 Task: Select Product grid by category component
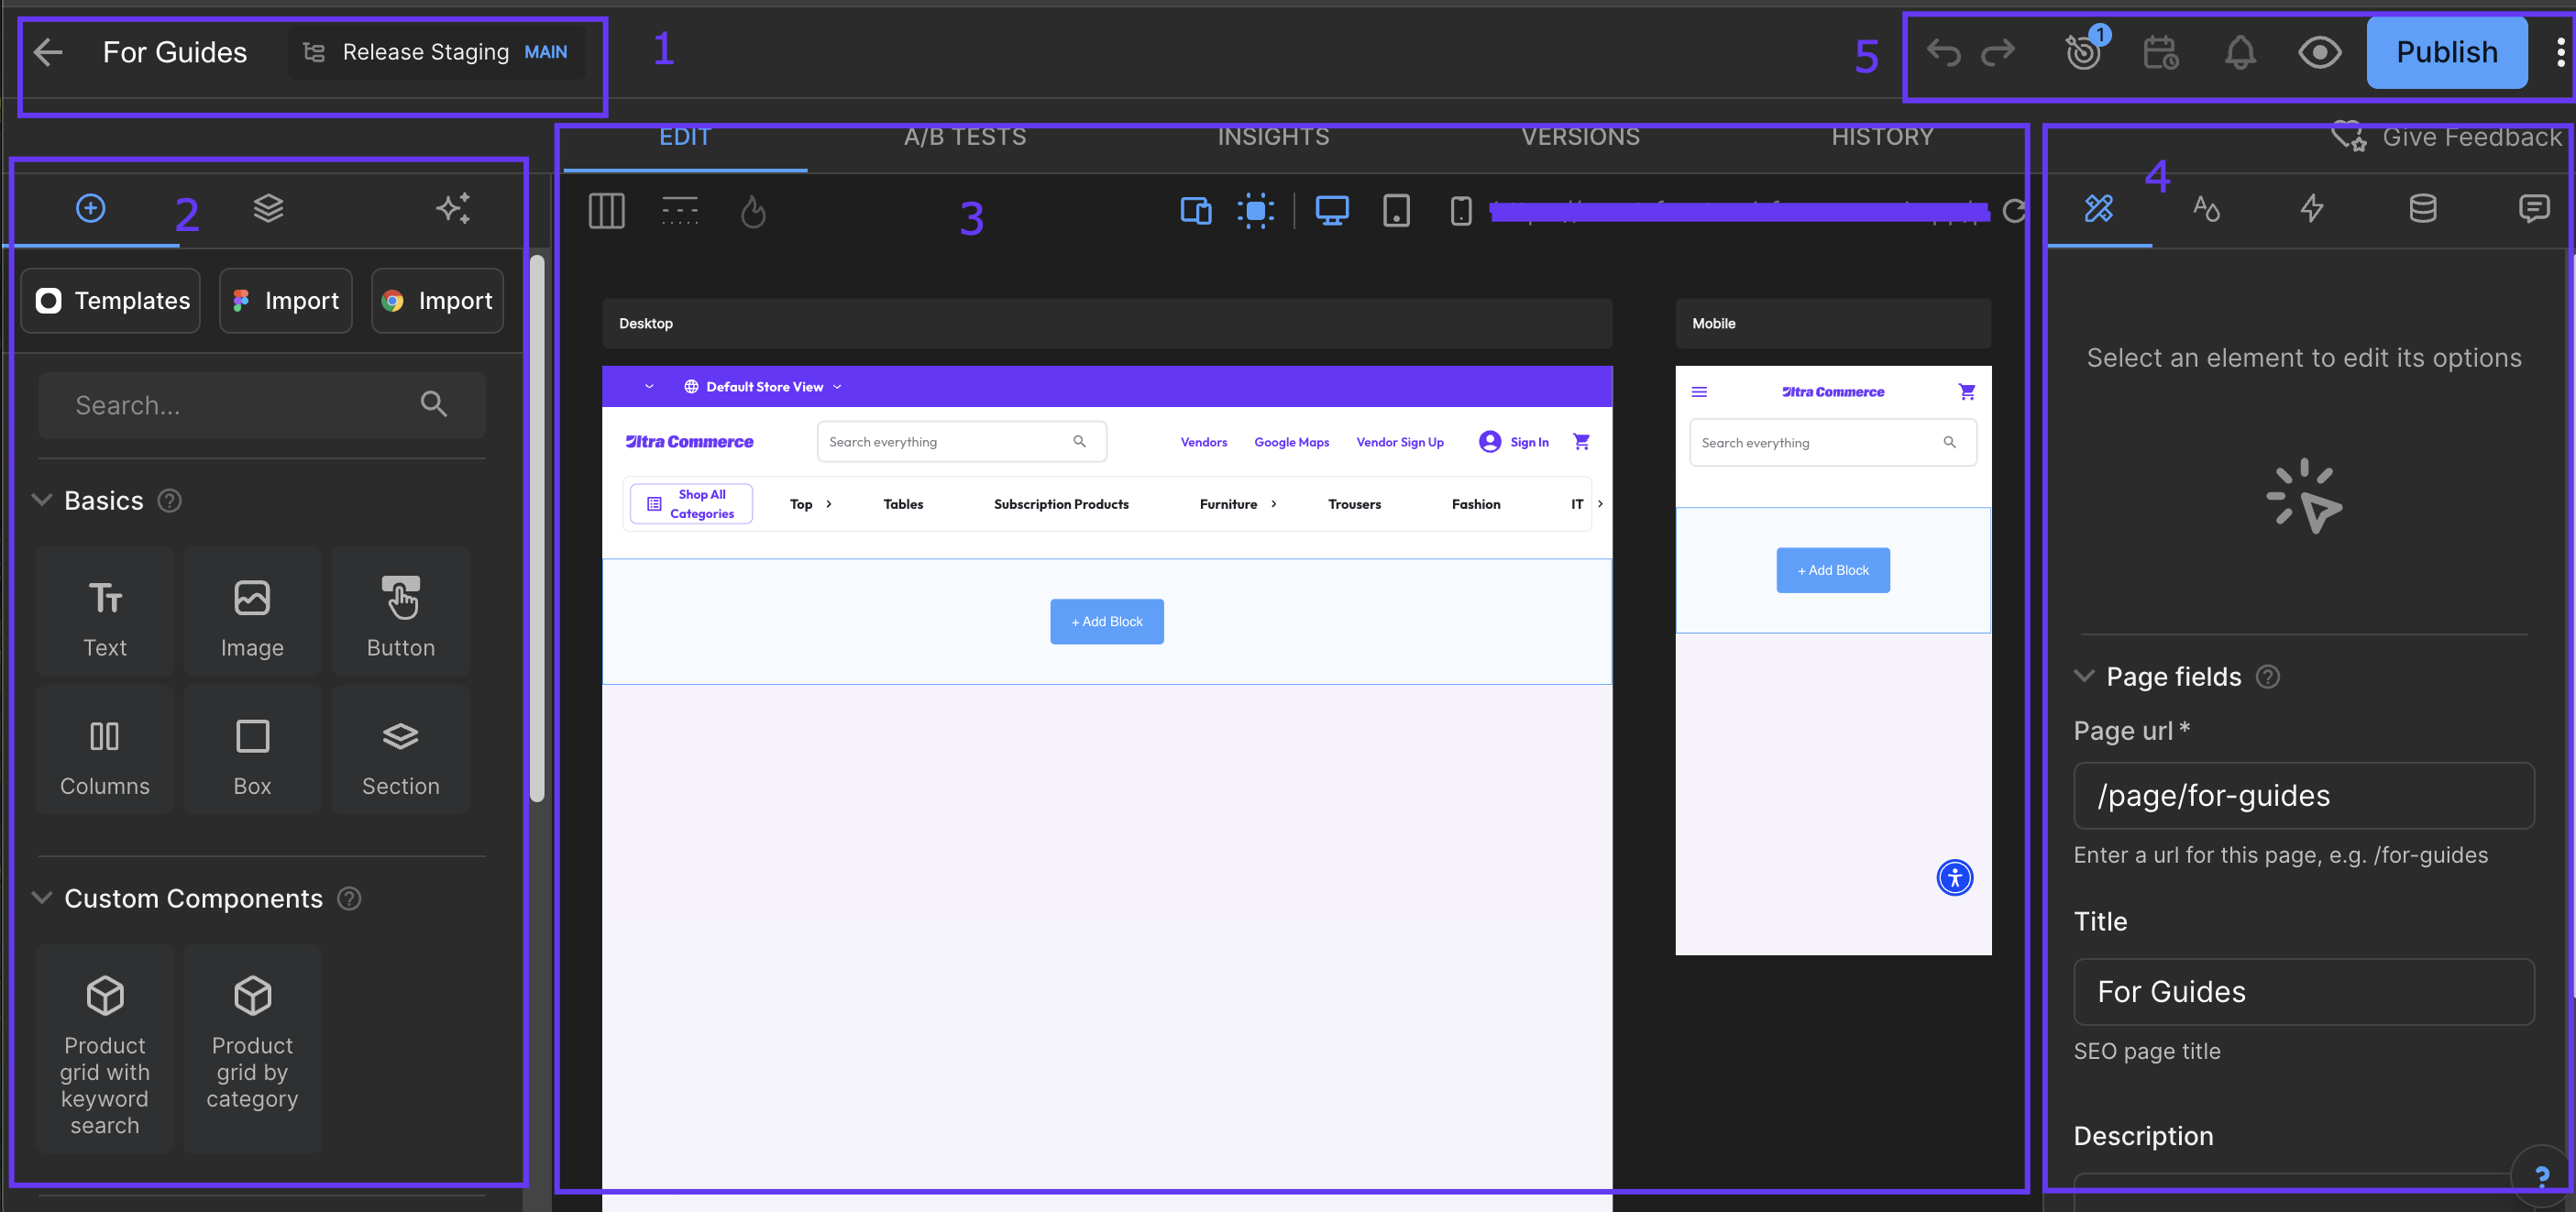(252, 1048)
